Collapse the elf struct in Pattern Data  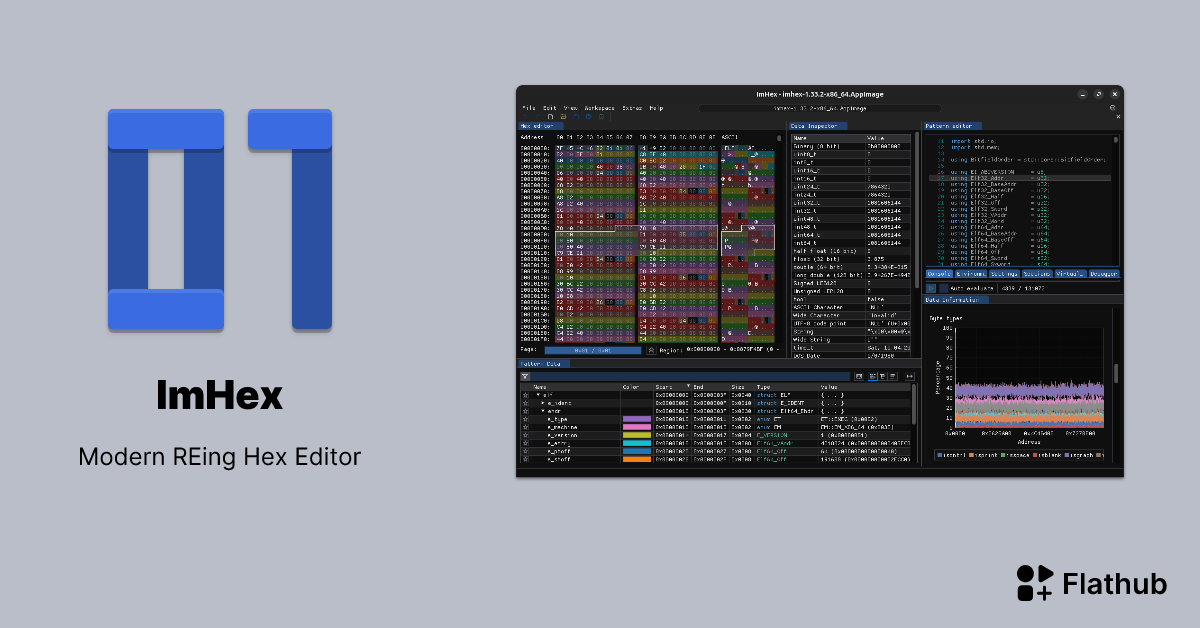539,395
